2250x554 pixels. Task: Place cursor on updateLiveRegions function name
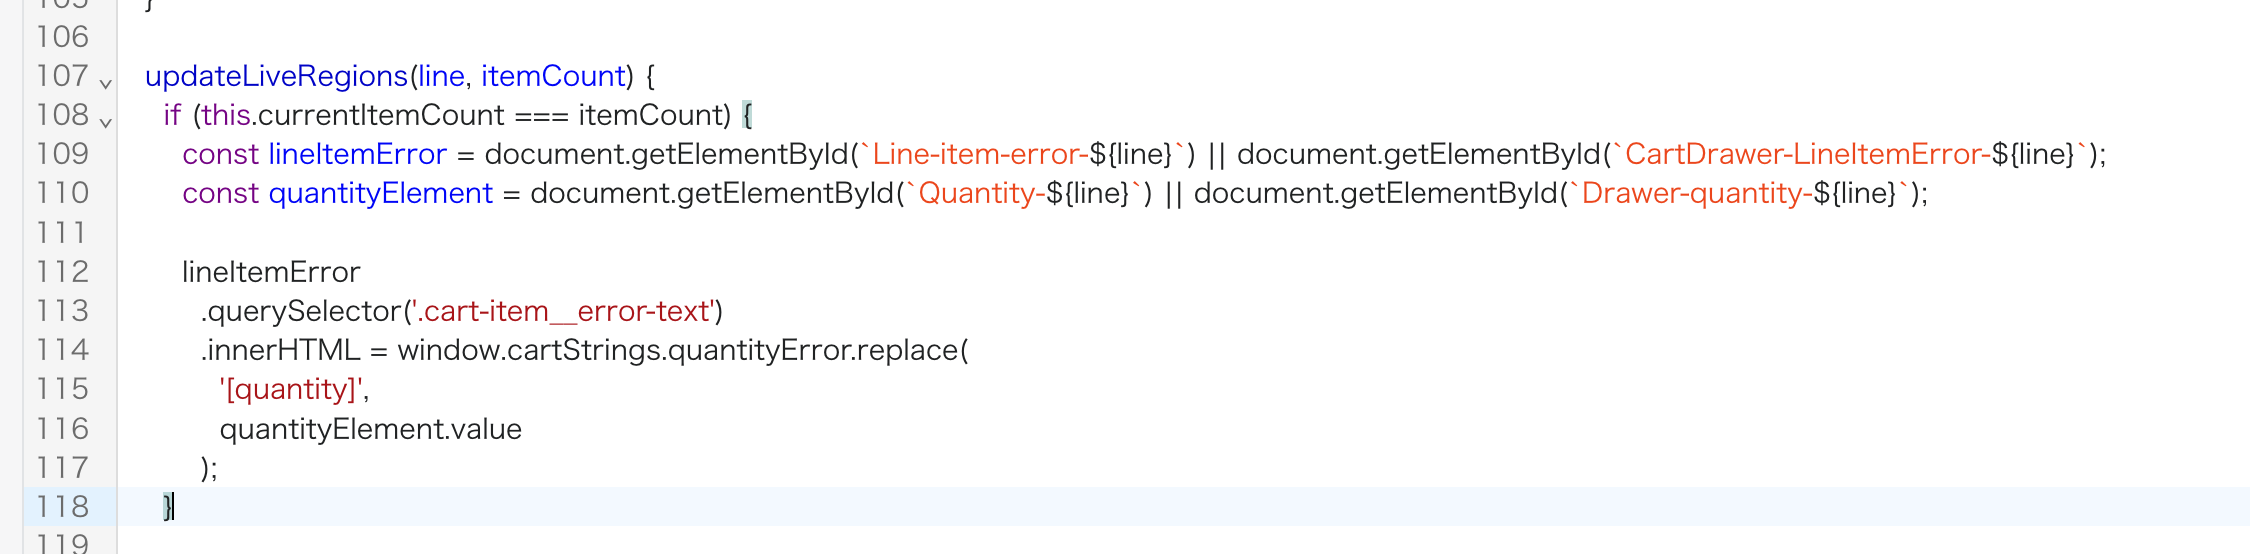pyautogui.click(x=276, y=76)
